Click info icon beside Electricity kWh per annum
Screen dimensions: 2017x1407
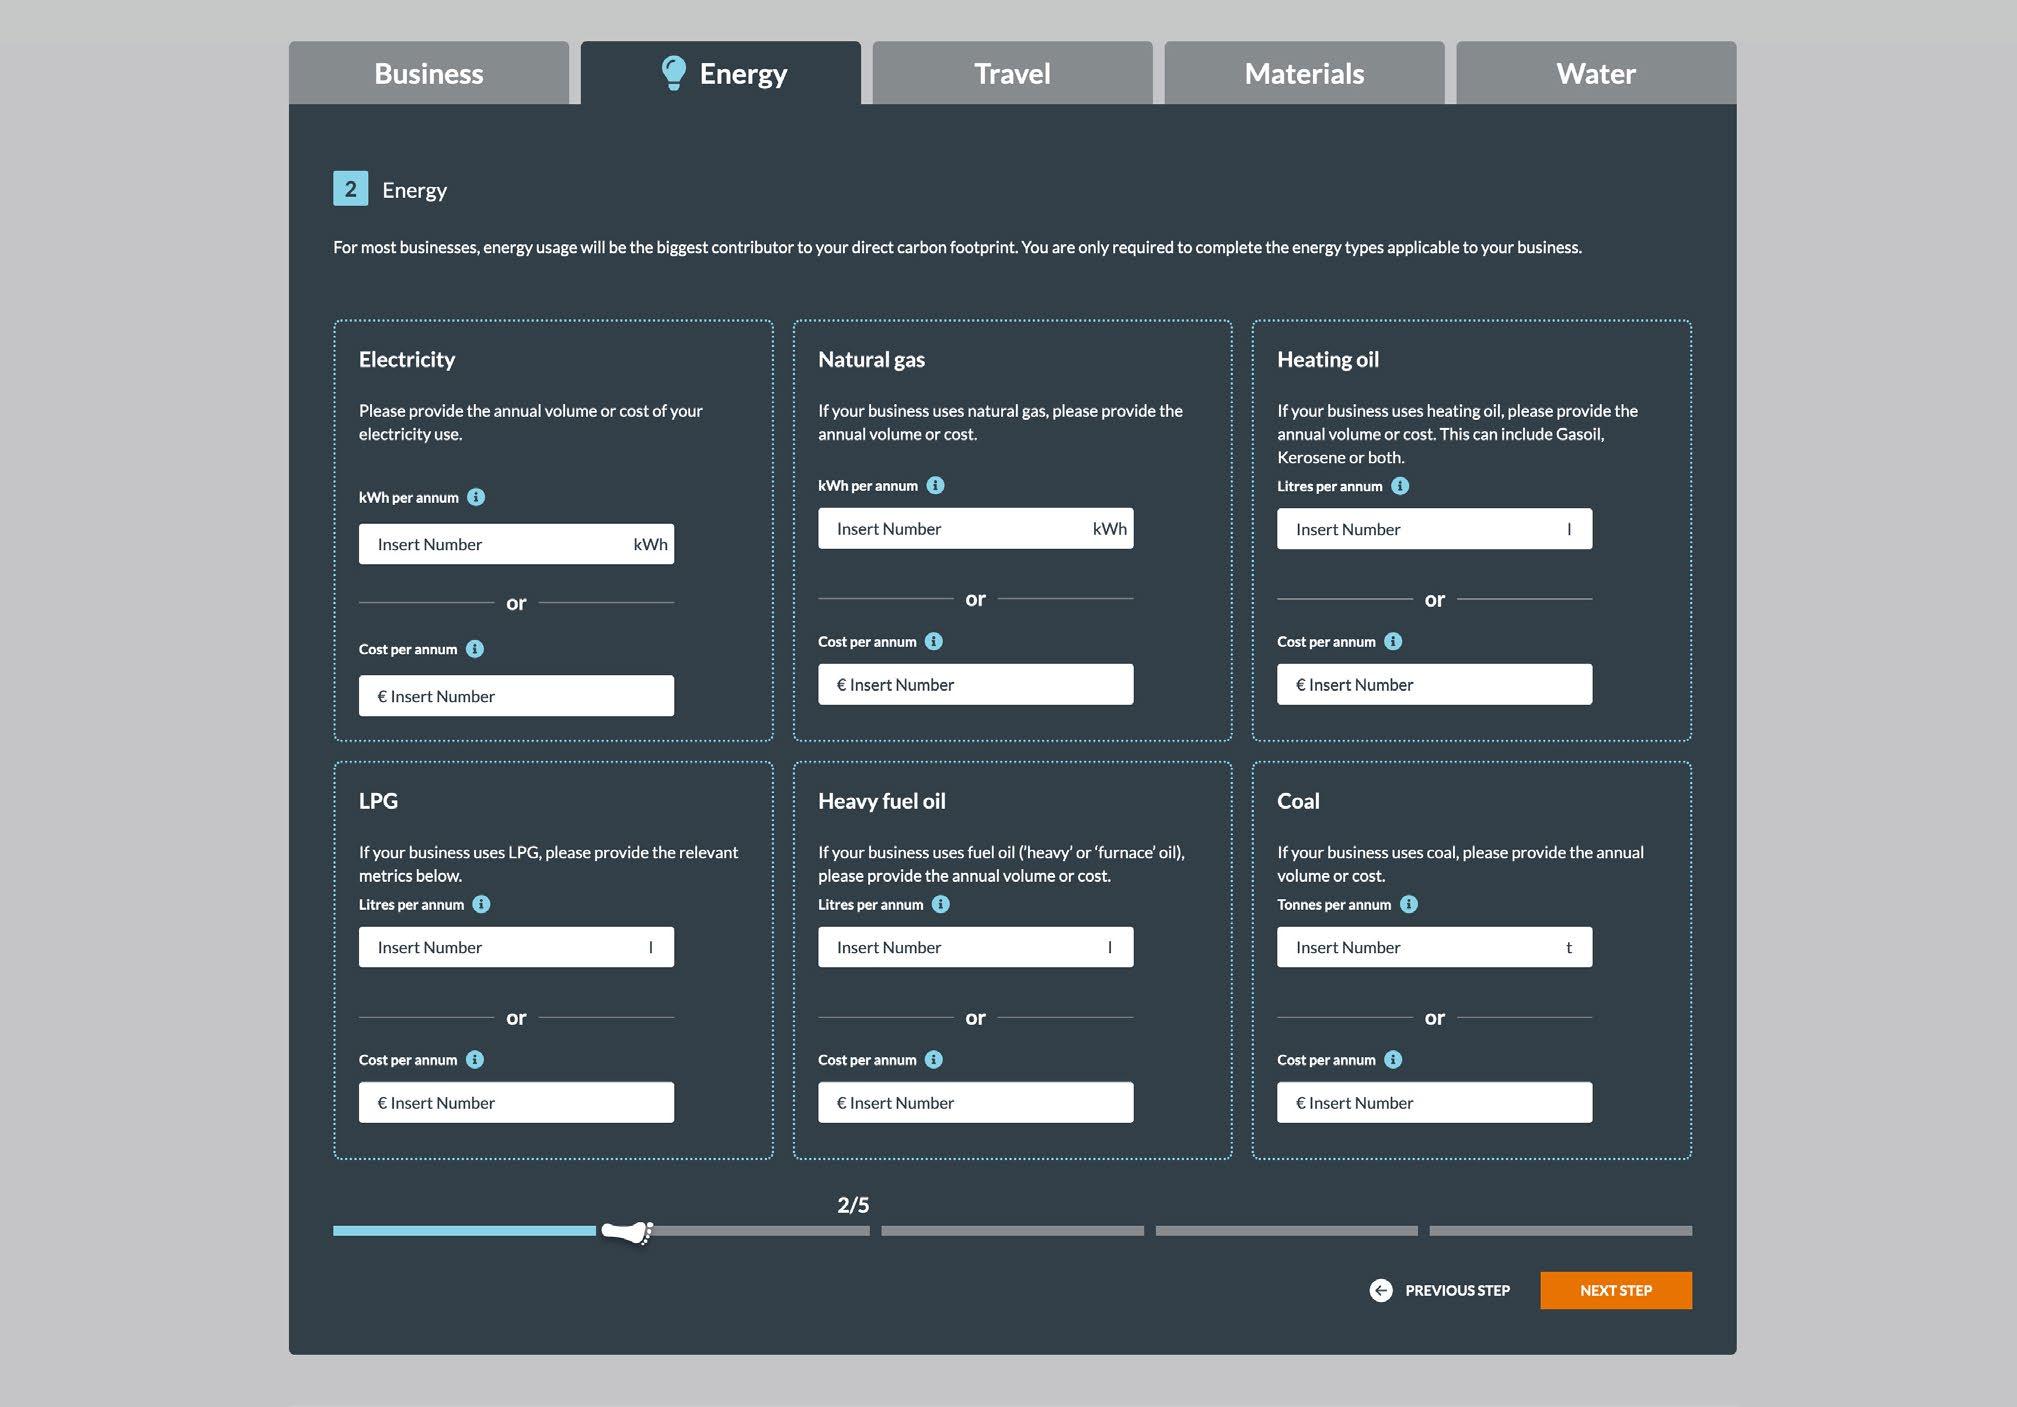[x=476, y=497]
